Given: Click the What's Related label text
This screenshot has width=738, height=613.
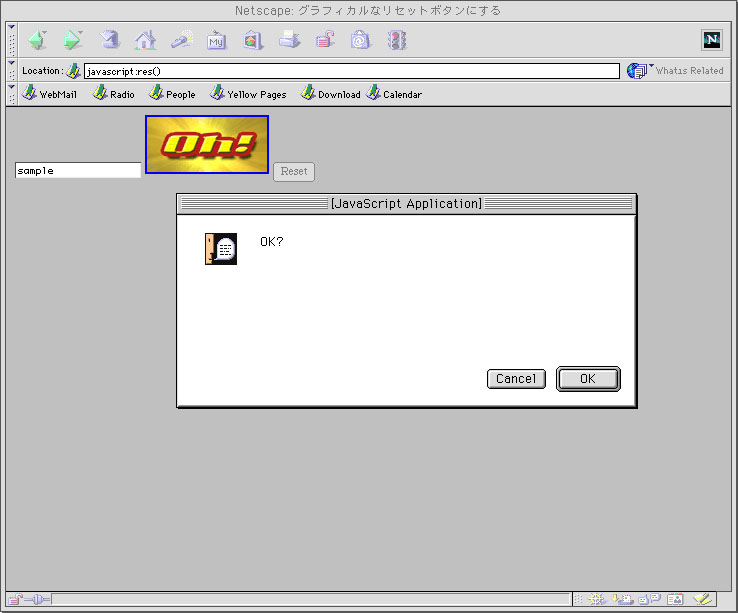Looking at the screenshot, I should point(690,71).
